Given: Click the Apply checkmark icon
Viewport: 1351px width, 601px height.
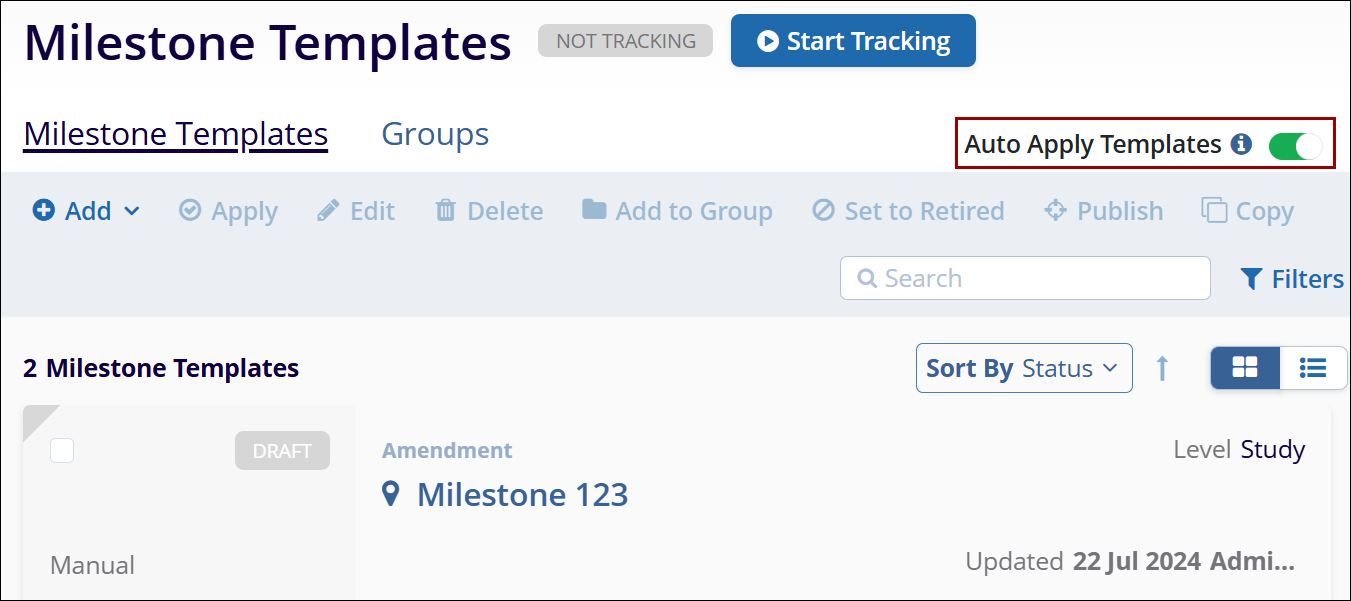Looking at the screenshot, I should [x=190, y=211].
